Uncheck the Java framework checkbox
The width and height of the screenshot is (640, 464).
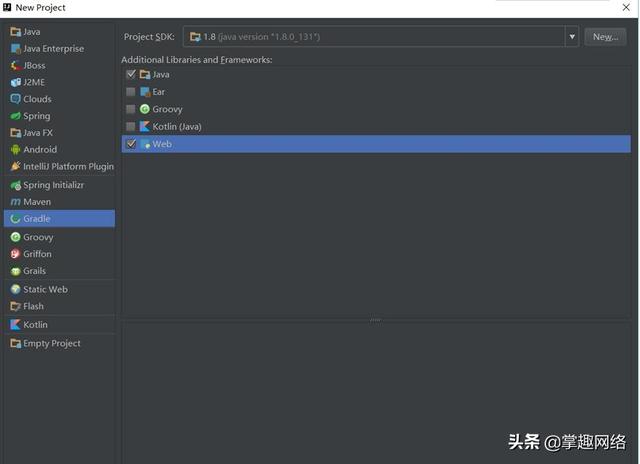(x=131, y=74)
